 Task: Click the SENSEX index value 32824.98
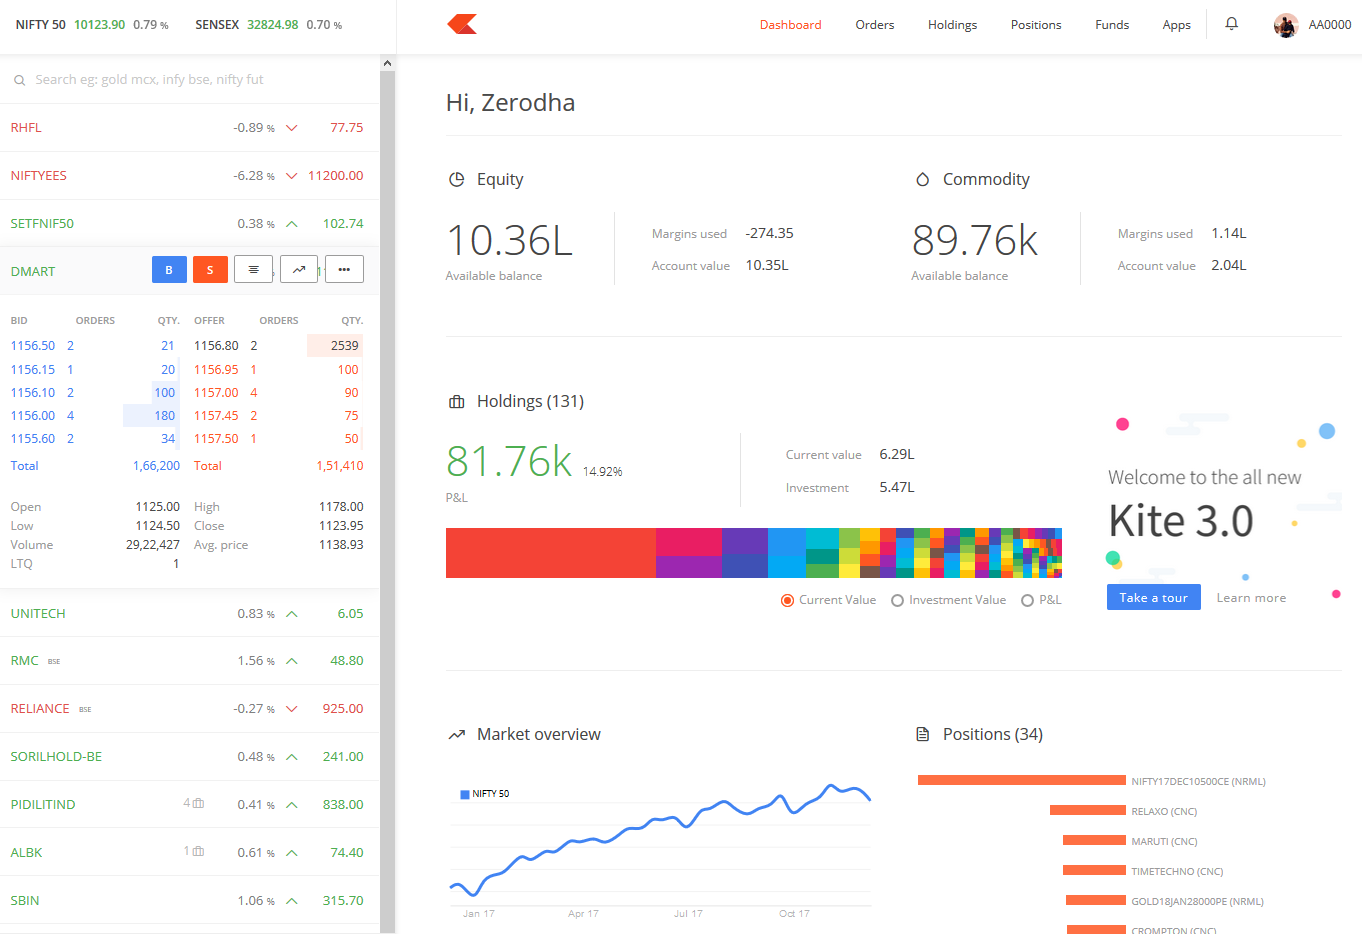(273, 25)
